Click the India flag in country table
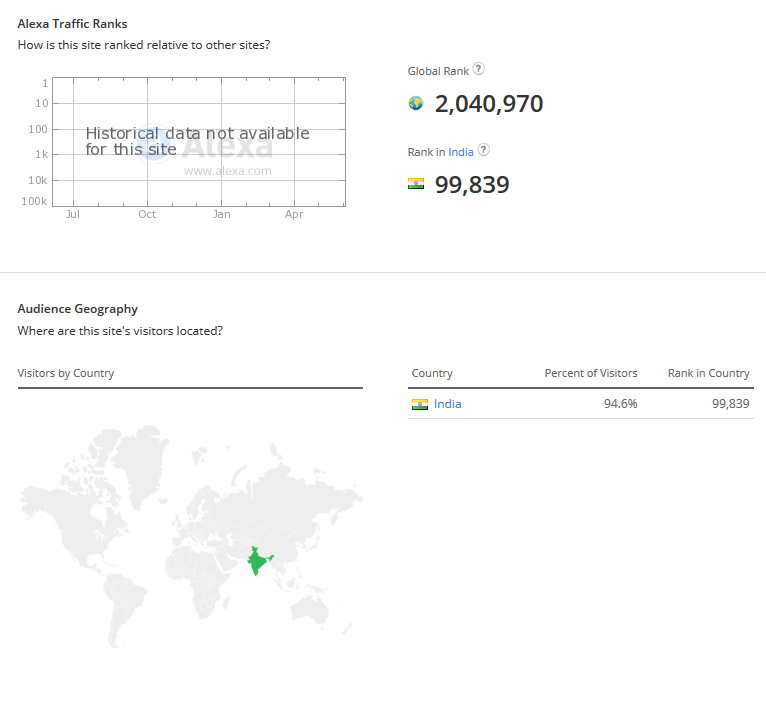The height and width of the screenshot is (710, 766). 420,404
